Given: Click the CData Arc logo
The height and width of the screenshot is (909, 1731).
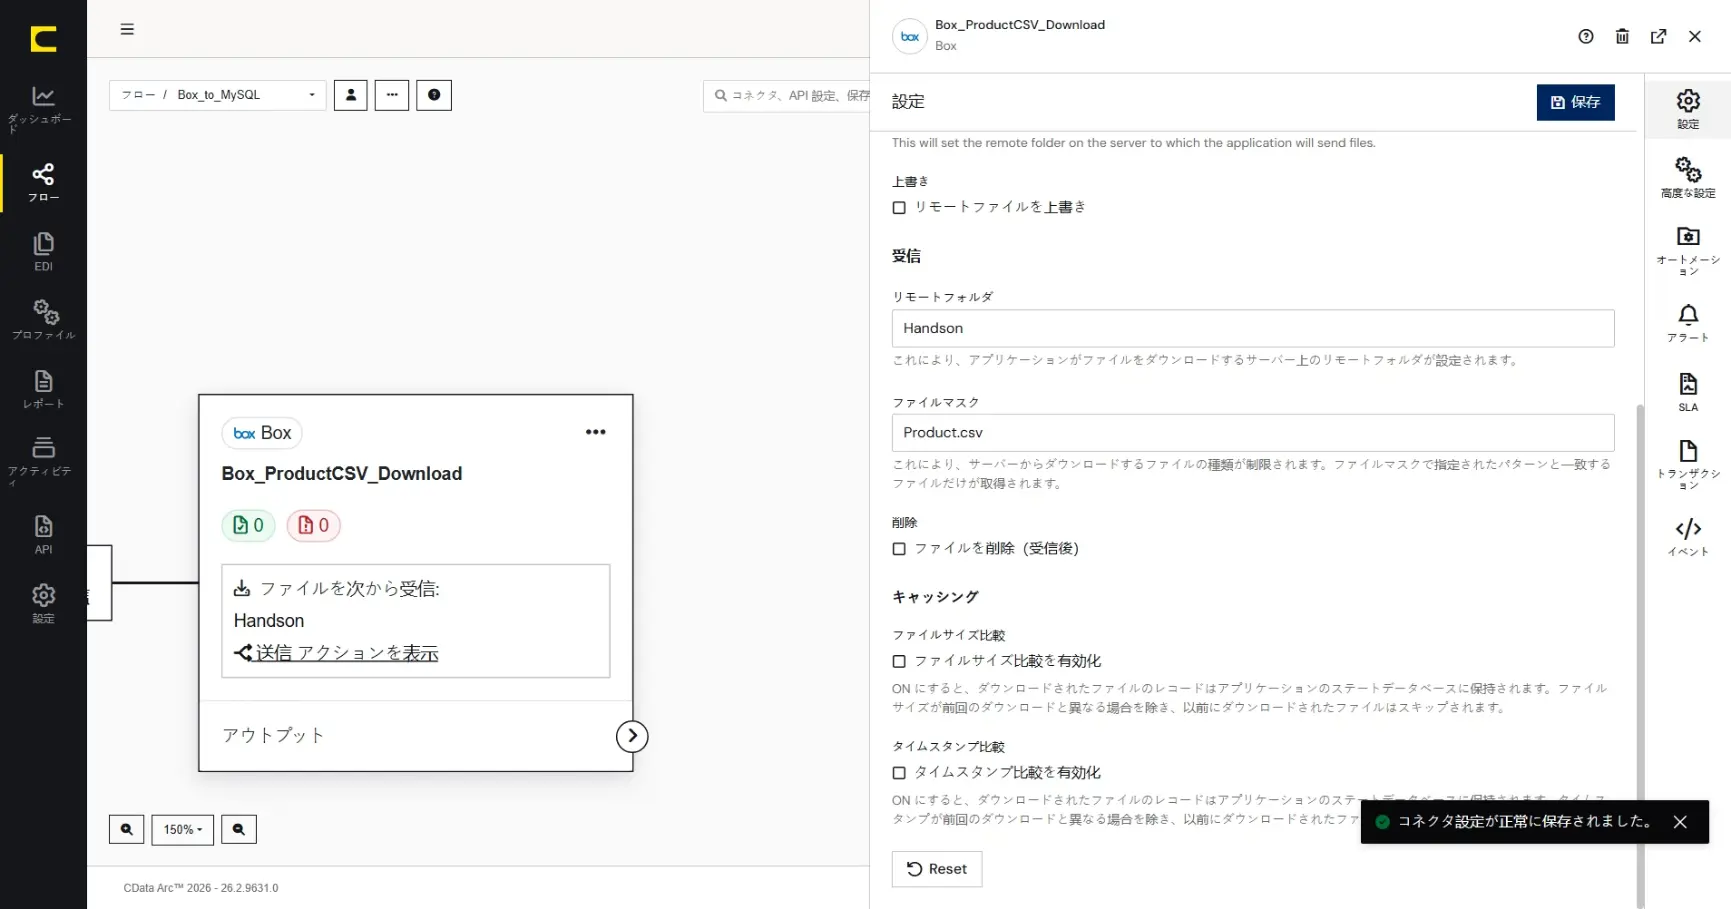Looking at the screenshot, I should [43, 39].
